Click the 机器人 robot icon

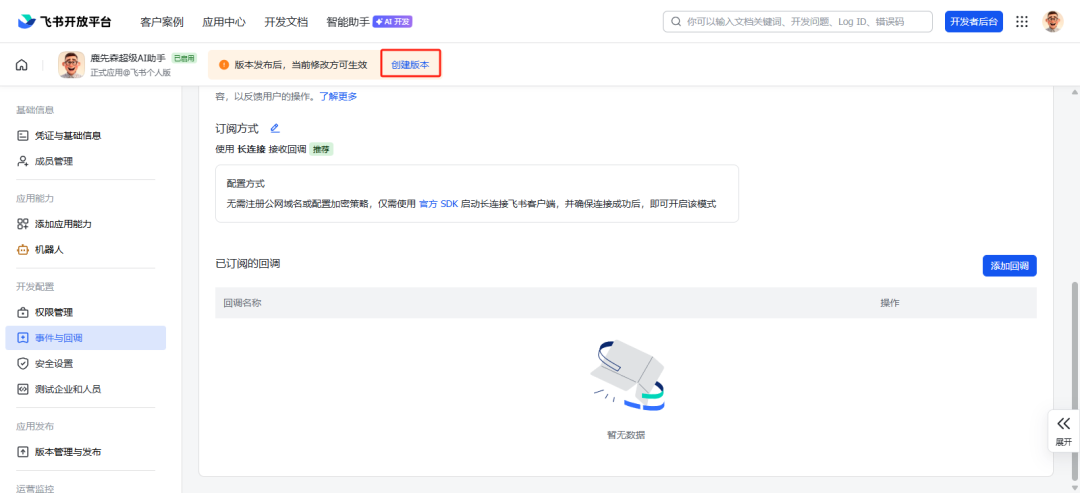coord(22,250)
